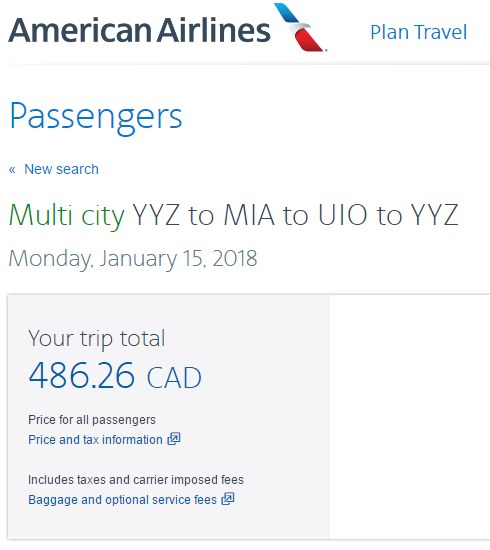Click the Passengers page heading

(x=96, y=117)
